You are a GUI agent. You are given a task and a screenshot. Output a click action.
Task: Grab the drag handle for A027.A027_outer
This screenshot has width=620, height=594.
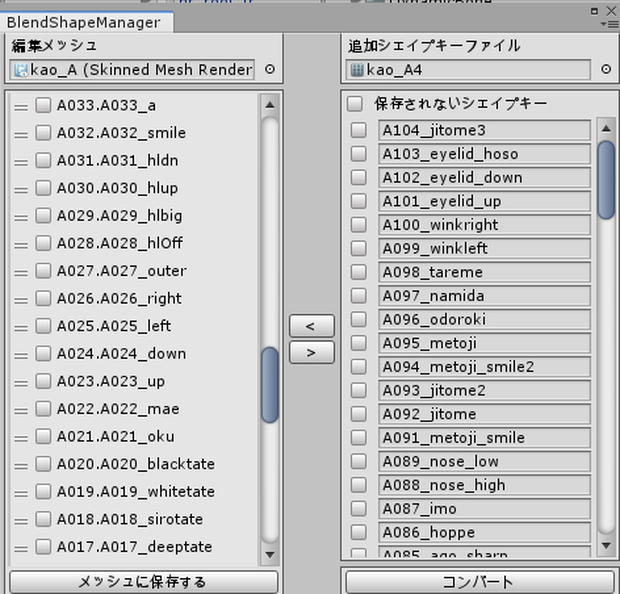[21, 272]
